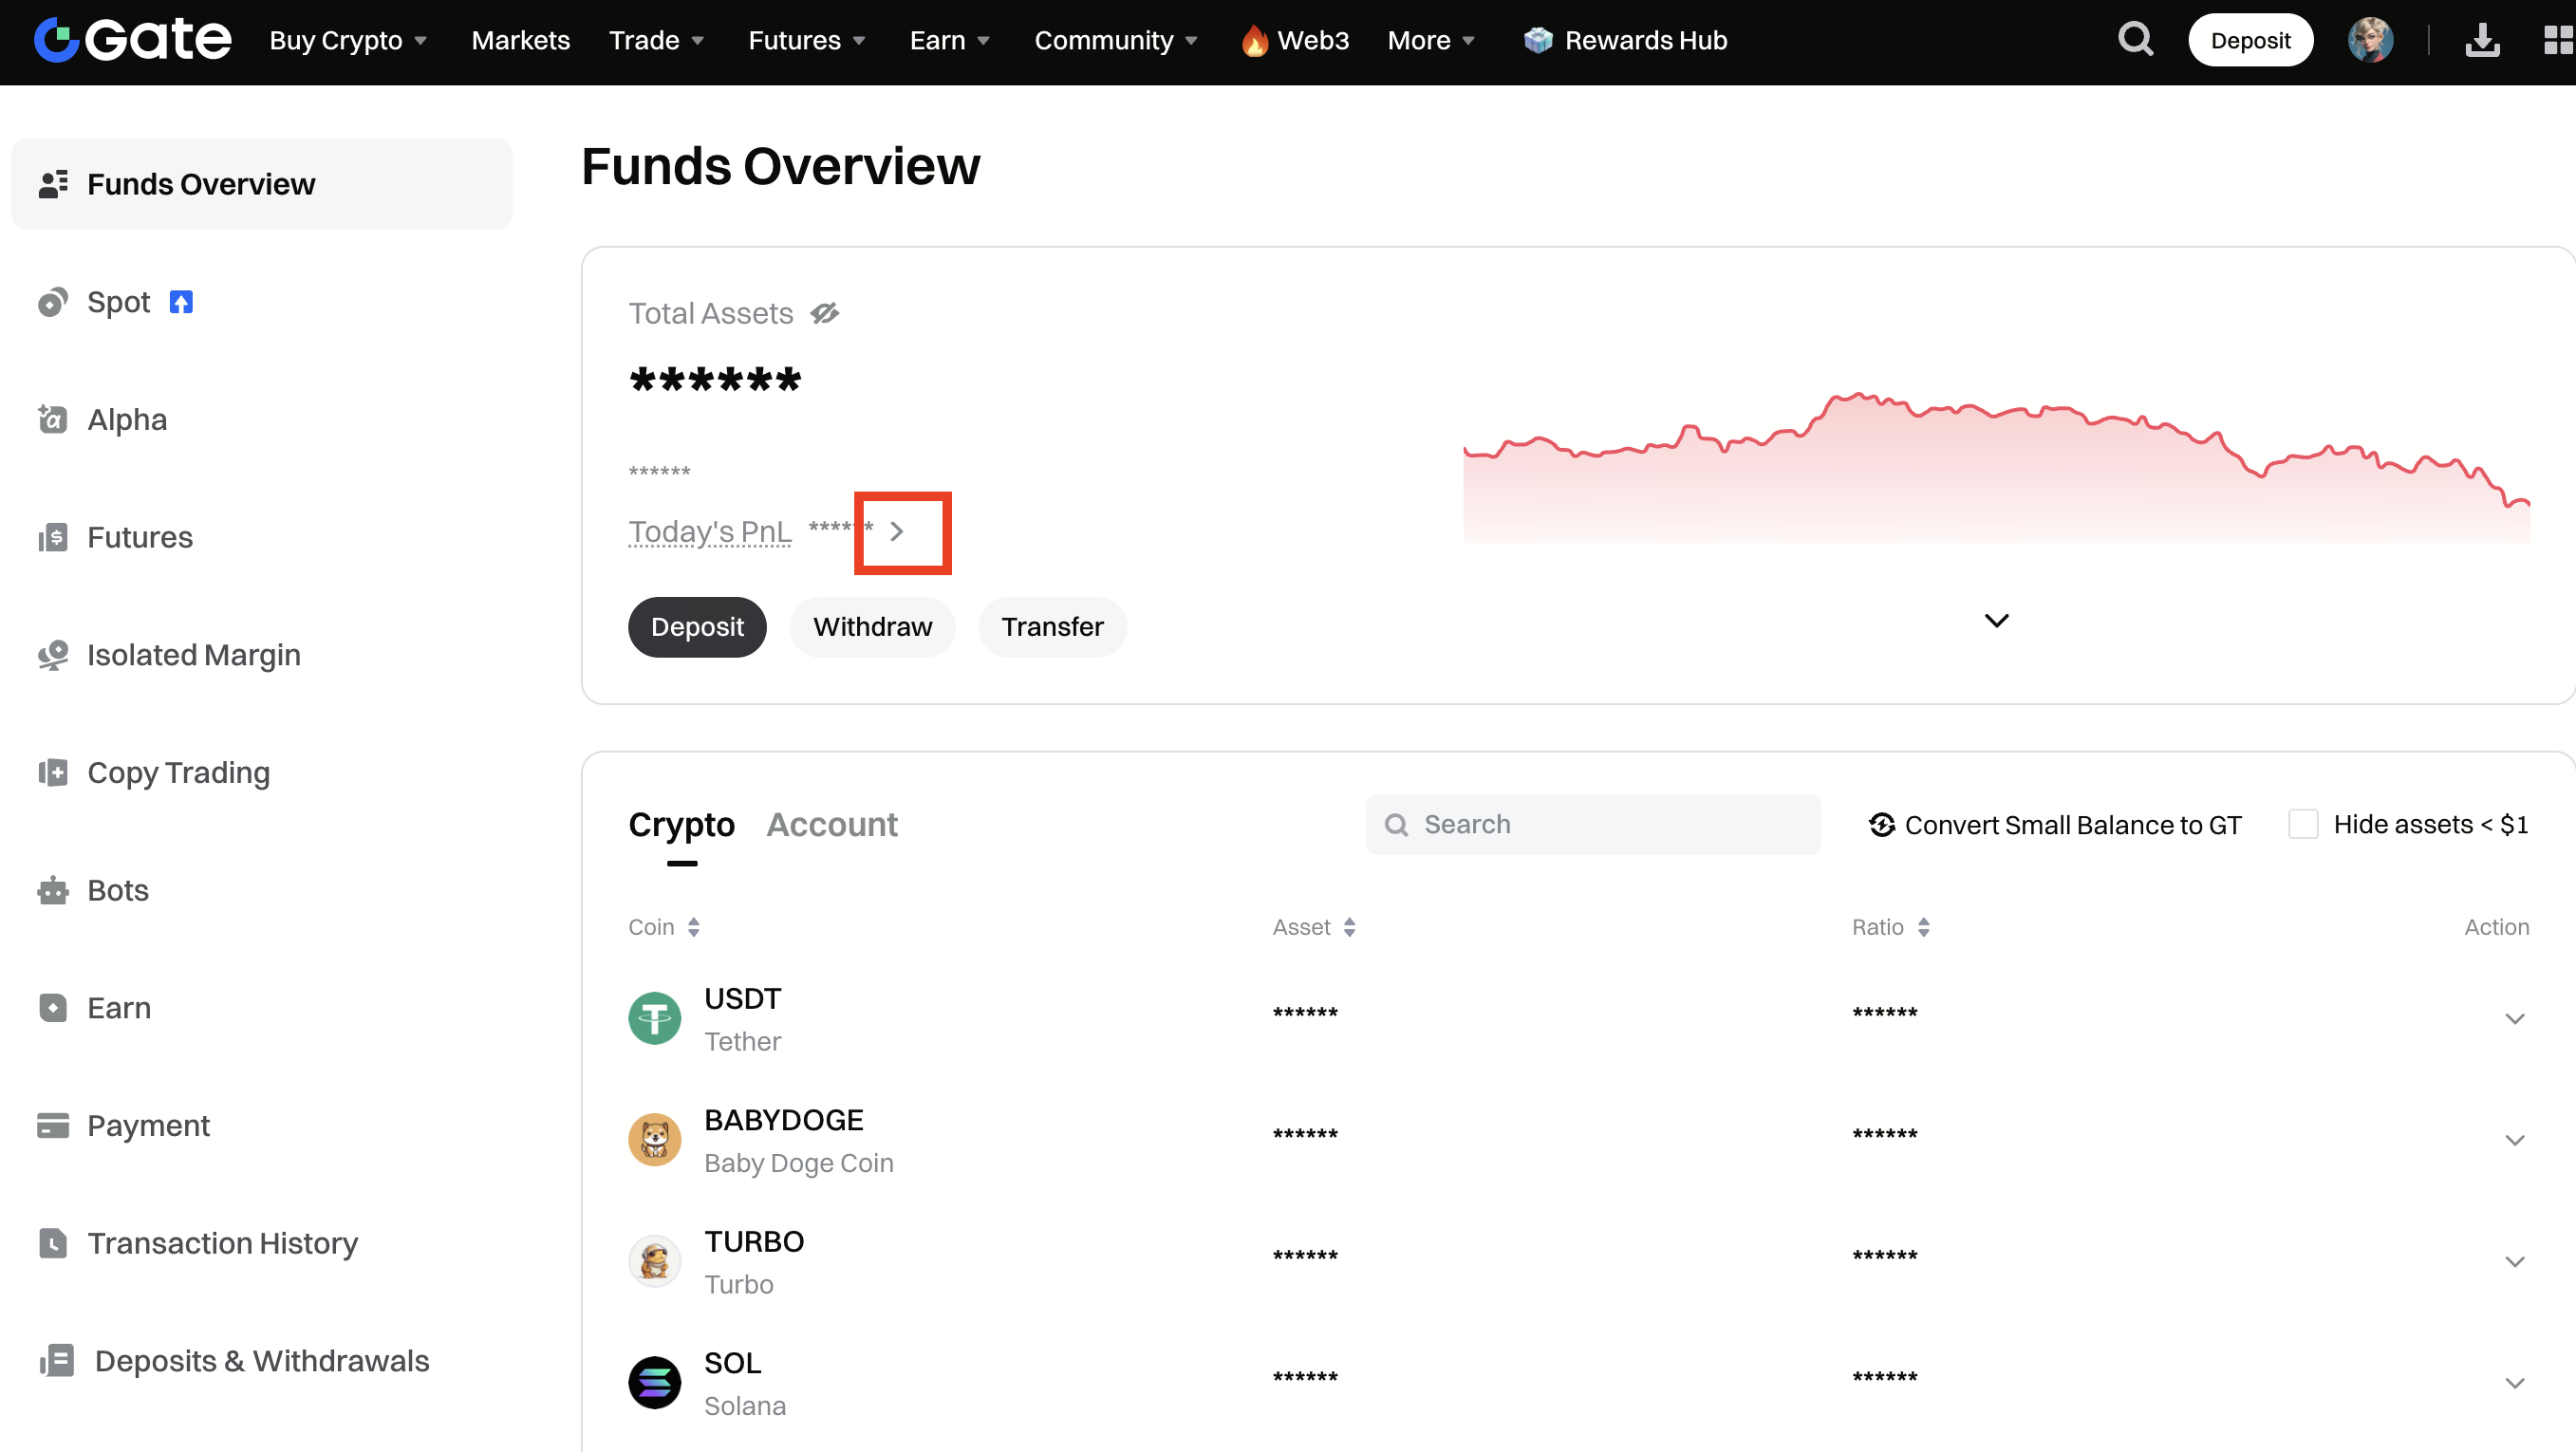This screenshot has height=1452, width=2576.
Task: Click the Withdraw button
Action: tap(872, 627)
